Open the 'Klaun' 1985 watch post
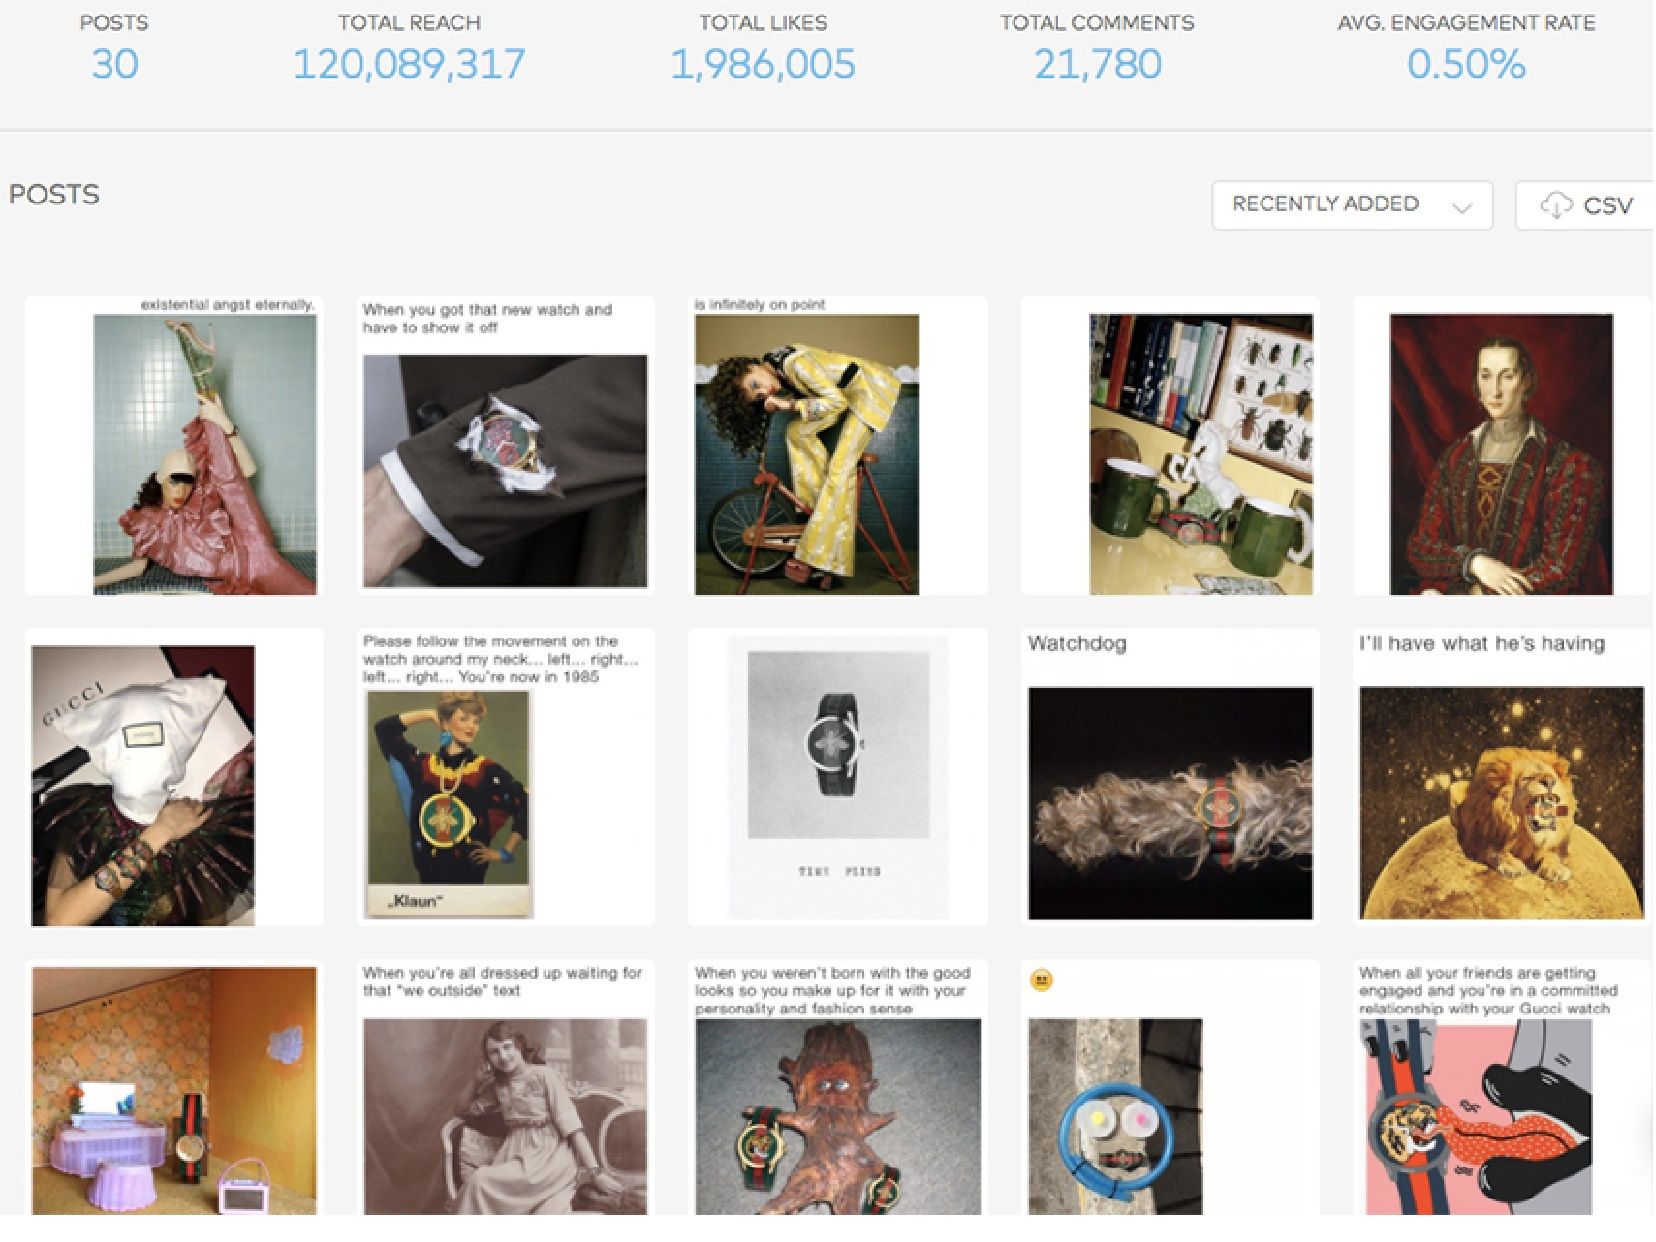Image resolution: width=1656 pixels, height=1242 pixels. 505,777
